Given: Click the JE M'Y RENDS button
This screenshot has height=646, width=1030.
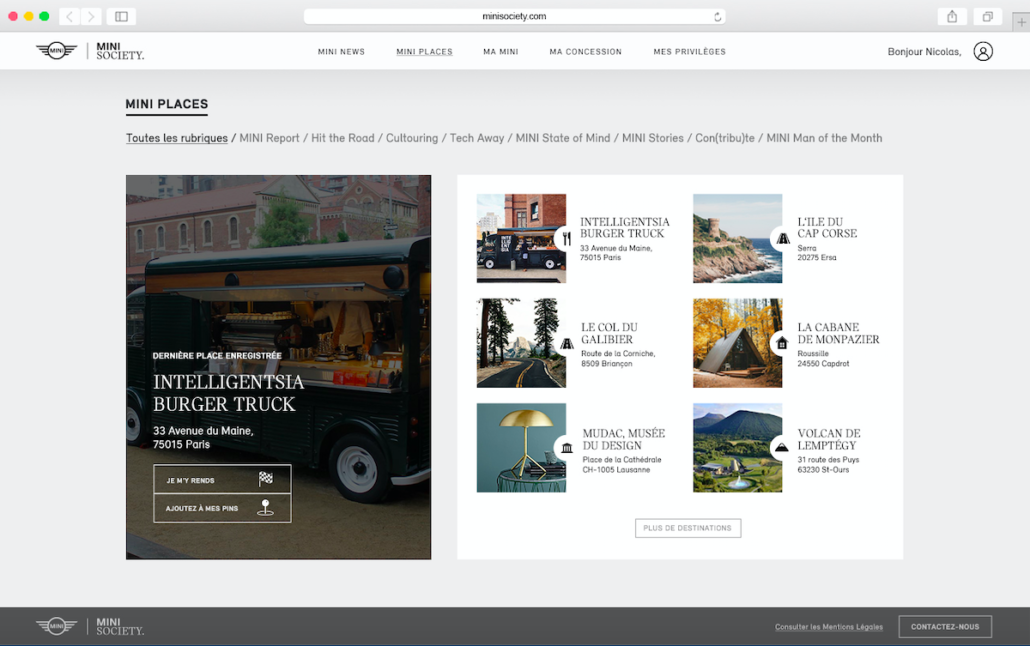Looking at the screenshot, I should [222, 480].
